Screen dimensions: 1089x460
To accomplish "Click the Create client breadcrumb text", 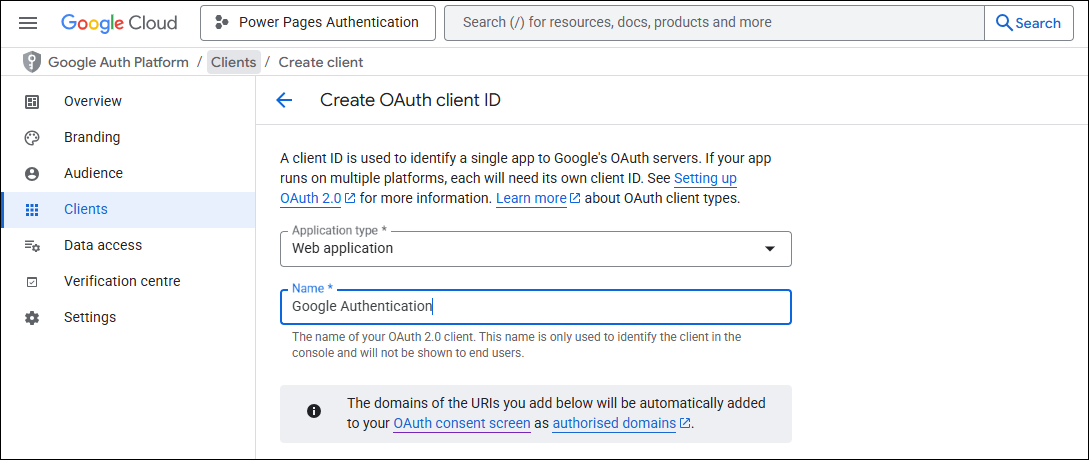I will point(321,63).
